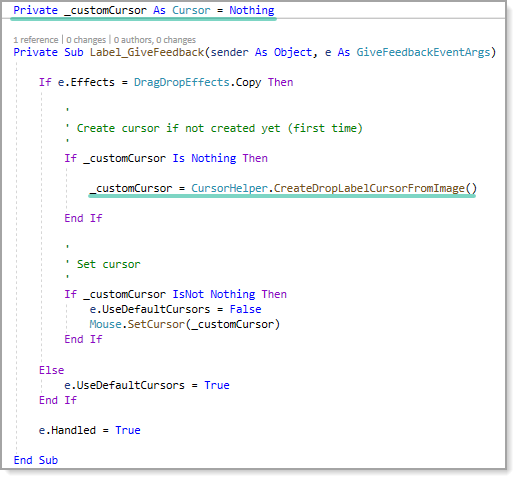Click 'CreateDropLabelCursorFromImage' method call
This screenshot has width=518, height=481.
[369, 188]
